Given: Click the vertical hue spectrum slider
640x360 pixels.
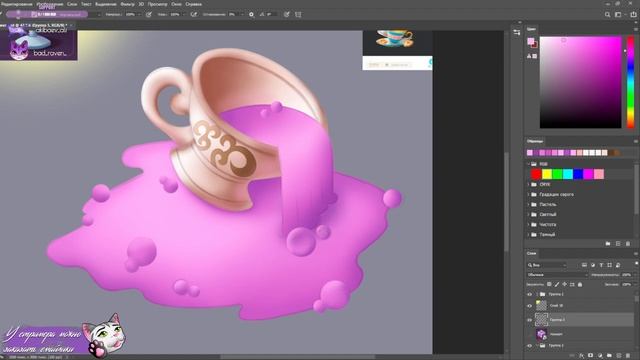Looking at the screenshot, I should [x=631, y=82].
